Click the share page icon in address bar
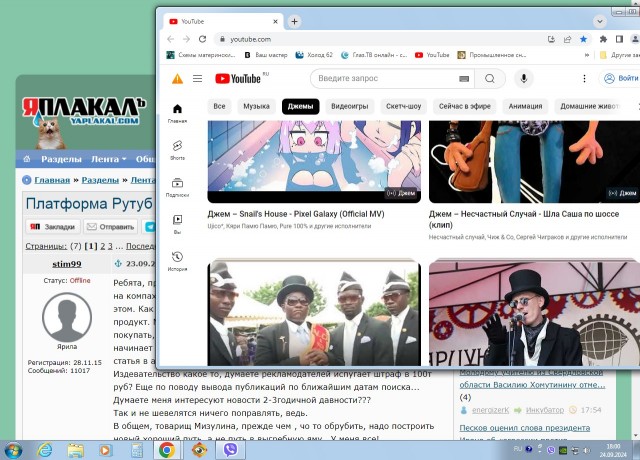640x460 pixels. [x=567, y=39]
